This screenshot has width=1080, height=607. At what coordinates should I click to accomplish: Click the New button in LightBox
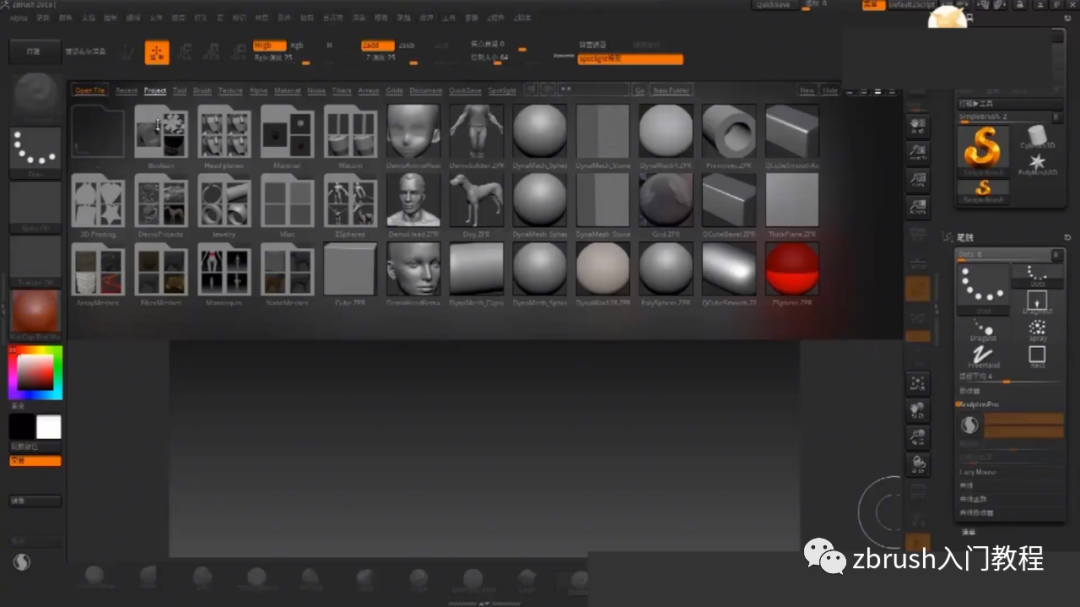point(807,90)
